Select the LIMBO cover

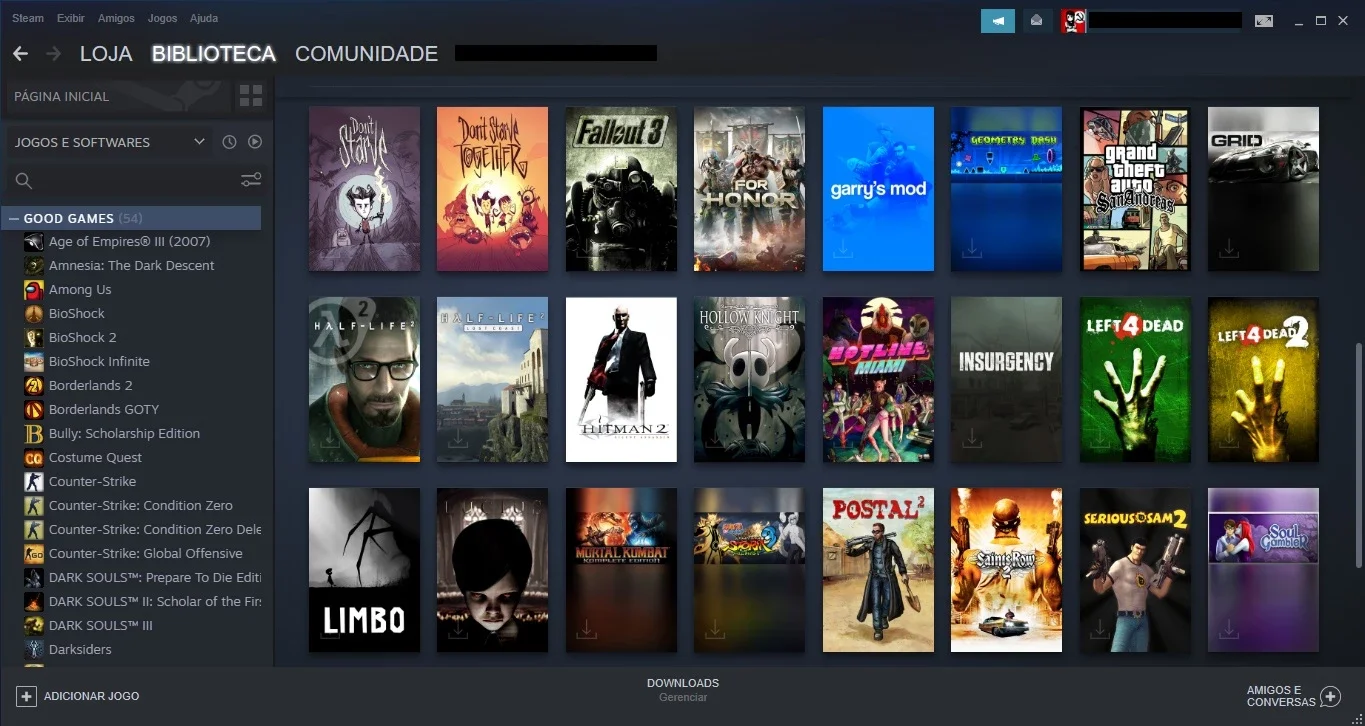(x=364, y=570)
